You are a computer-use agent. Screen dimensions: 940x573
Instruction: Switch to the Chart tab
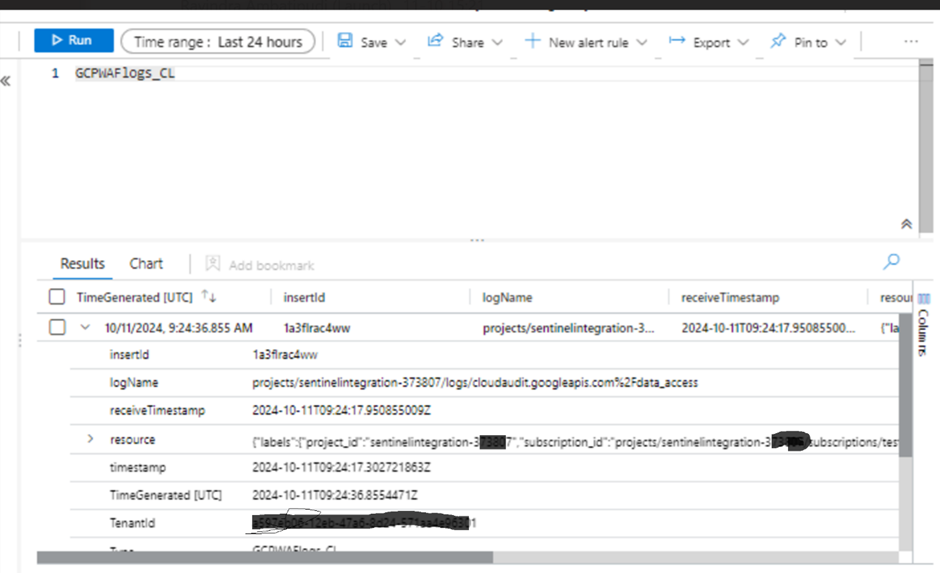pos(146,264)
